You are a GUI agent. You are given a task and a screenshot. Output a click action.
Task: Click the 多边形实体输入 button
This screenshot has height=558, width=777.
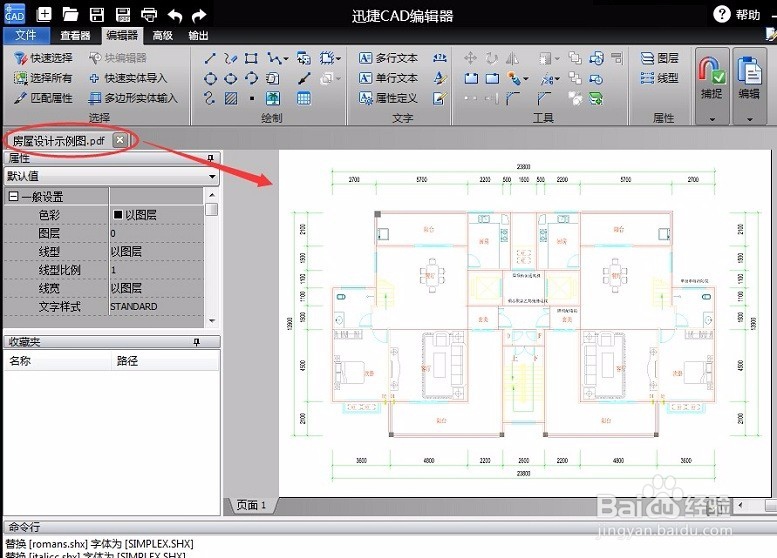pos(133,98)
